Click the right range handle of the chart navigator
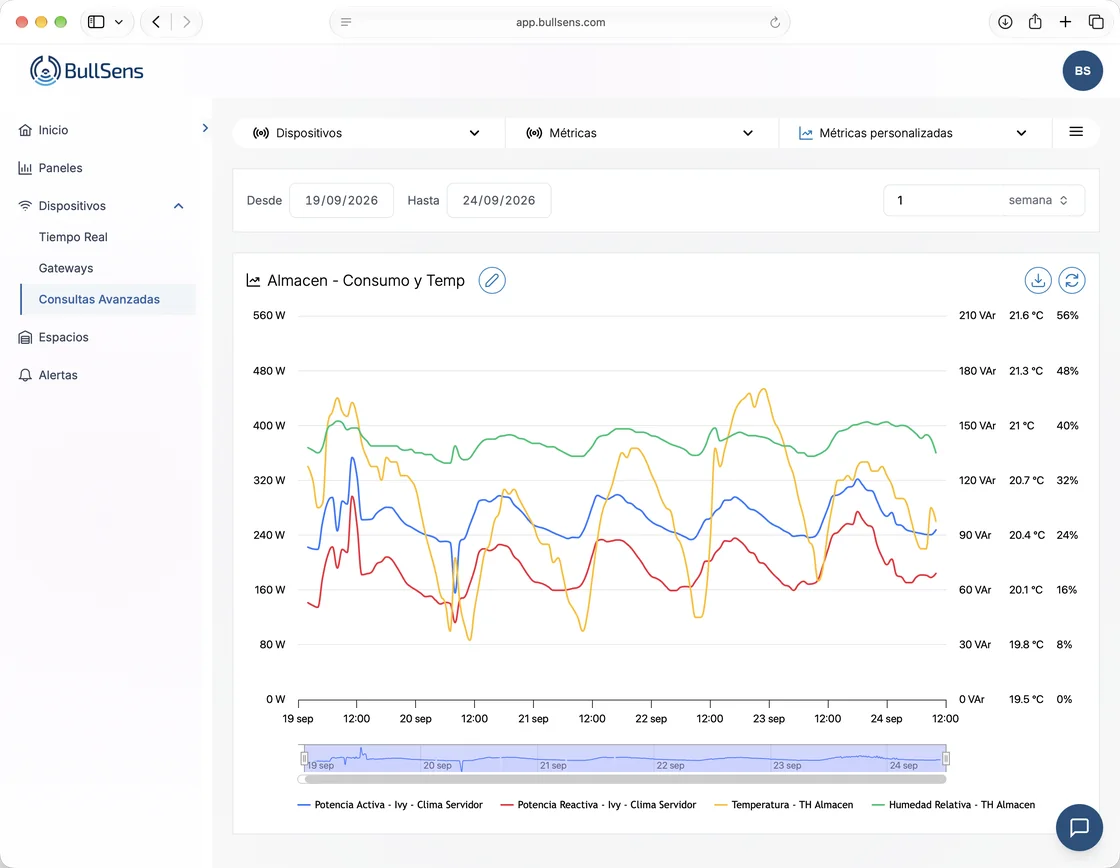Image resolution: width=1120 pixels, height=868 pixels. [946, 758]
